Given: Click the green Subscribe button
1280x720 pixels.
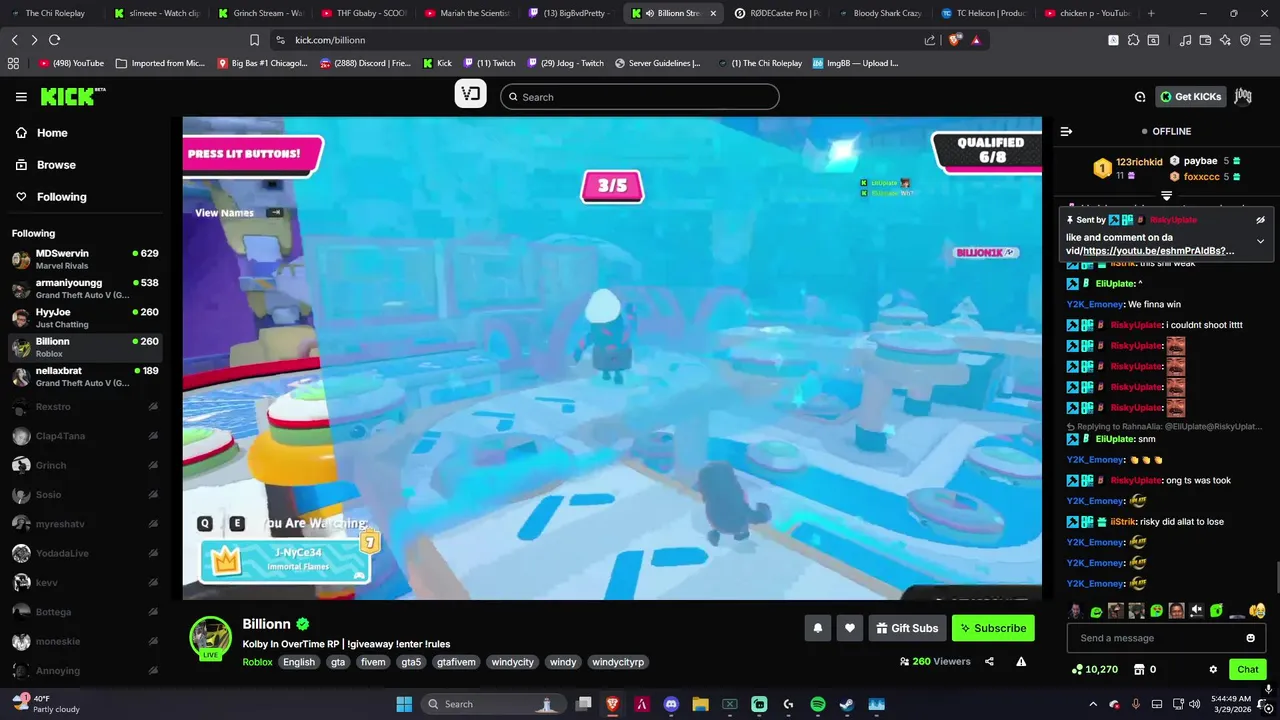Looking at the screenshot, I should tap(993, 628).
